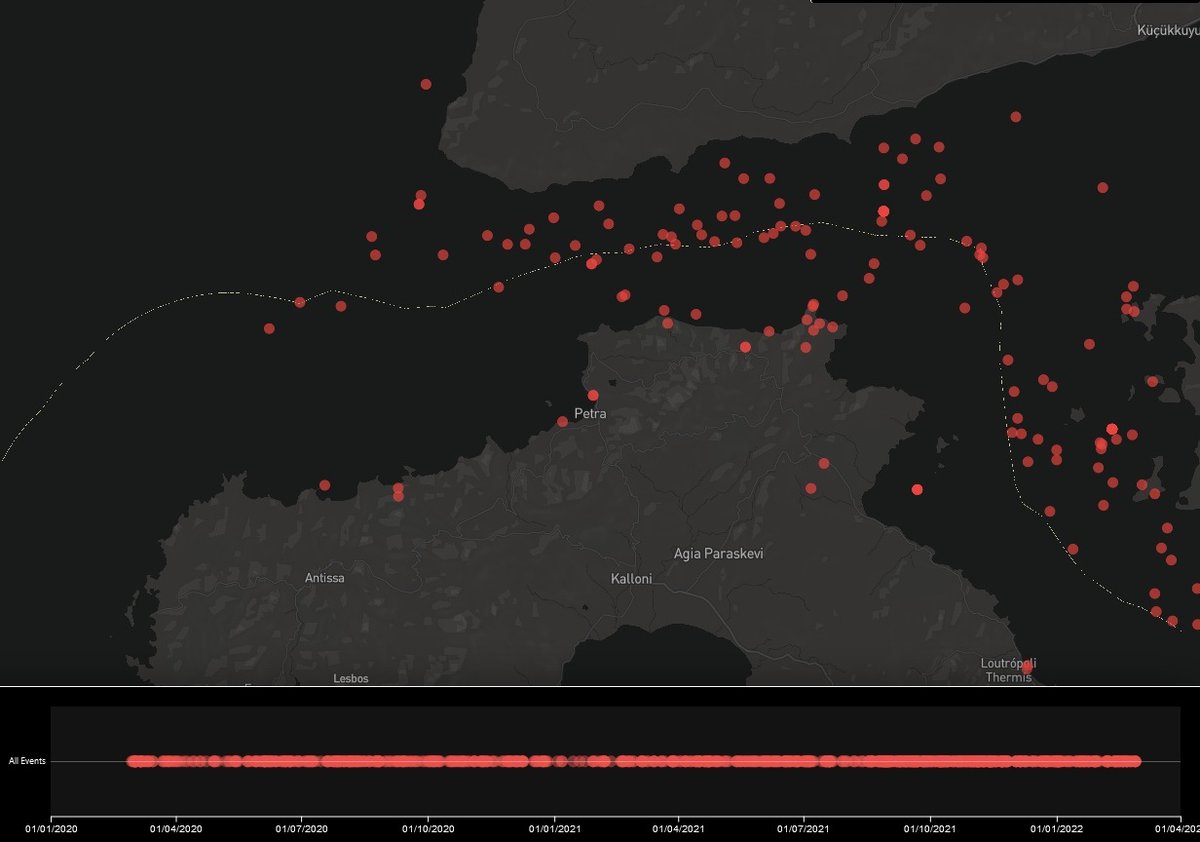Click the Lesbos island label
This screenshot has height=842, width=1200.
coord(350,679)
